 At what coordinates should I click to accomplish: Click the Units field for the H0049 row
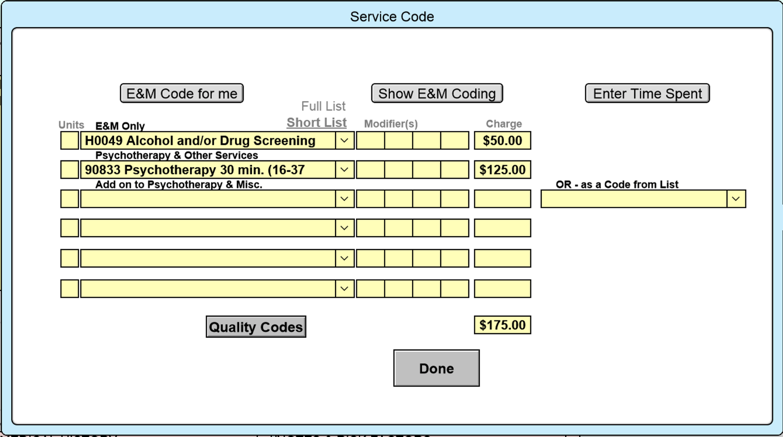[x=69, y=141]
